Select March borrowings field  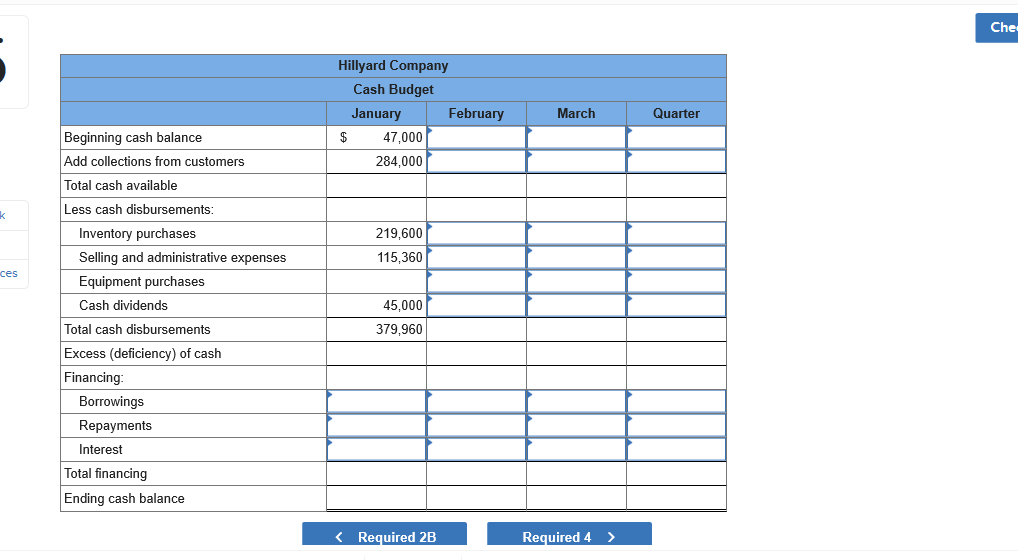click(x=577, y=402)
